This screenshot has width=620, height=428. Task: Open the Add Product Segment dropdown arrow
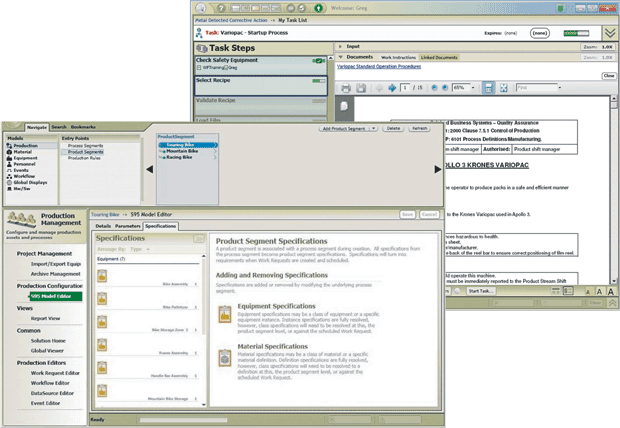[374, 129]
